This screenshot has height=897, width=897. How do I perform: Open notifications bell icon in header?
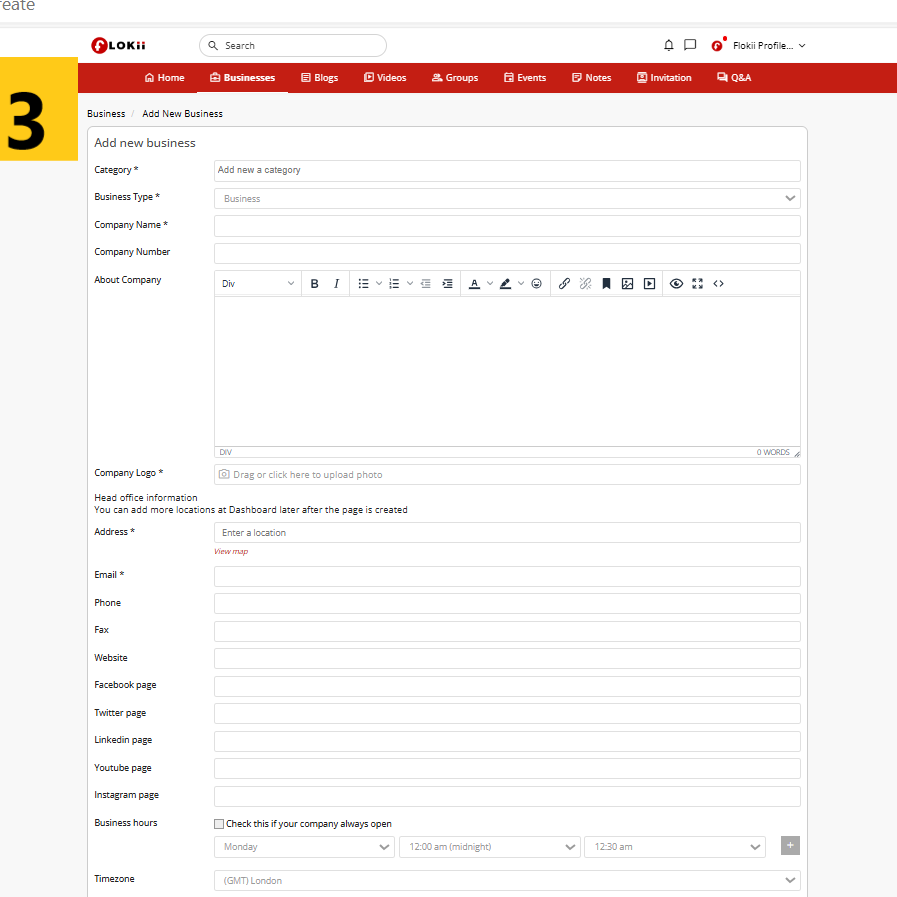tap(669, 46)
